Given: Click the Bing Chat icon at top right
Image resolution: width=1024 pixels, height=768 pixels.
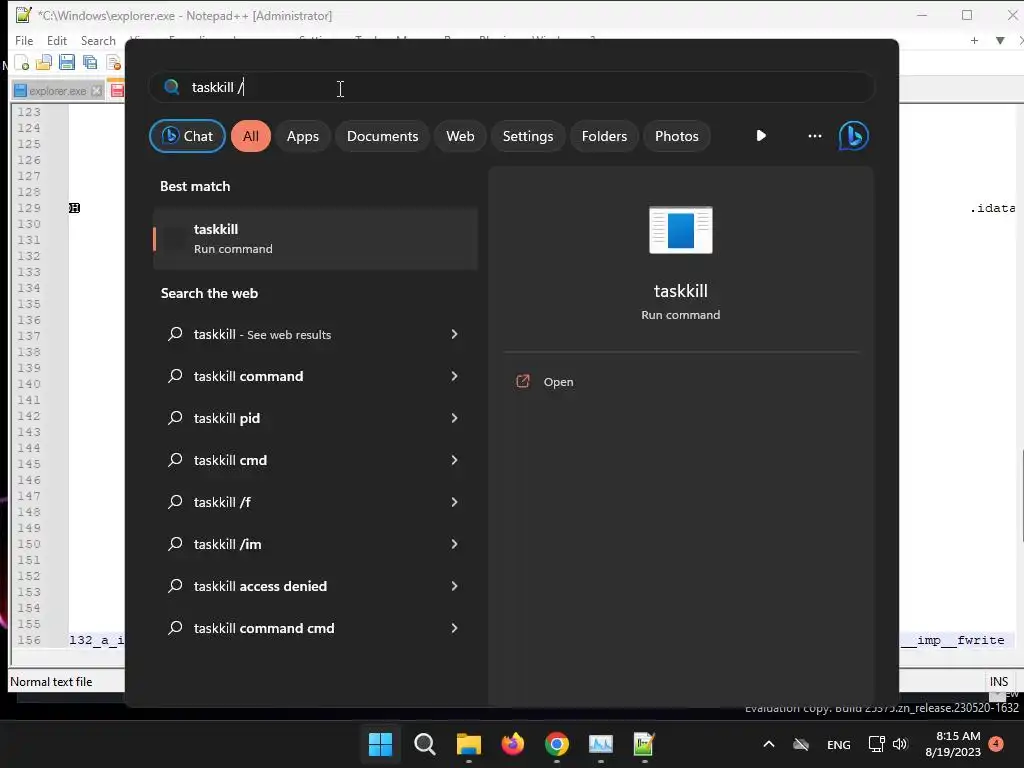Looking at the screenshot, I should 854,136.
